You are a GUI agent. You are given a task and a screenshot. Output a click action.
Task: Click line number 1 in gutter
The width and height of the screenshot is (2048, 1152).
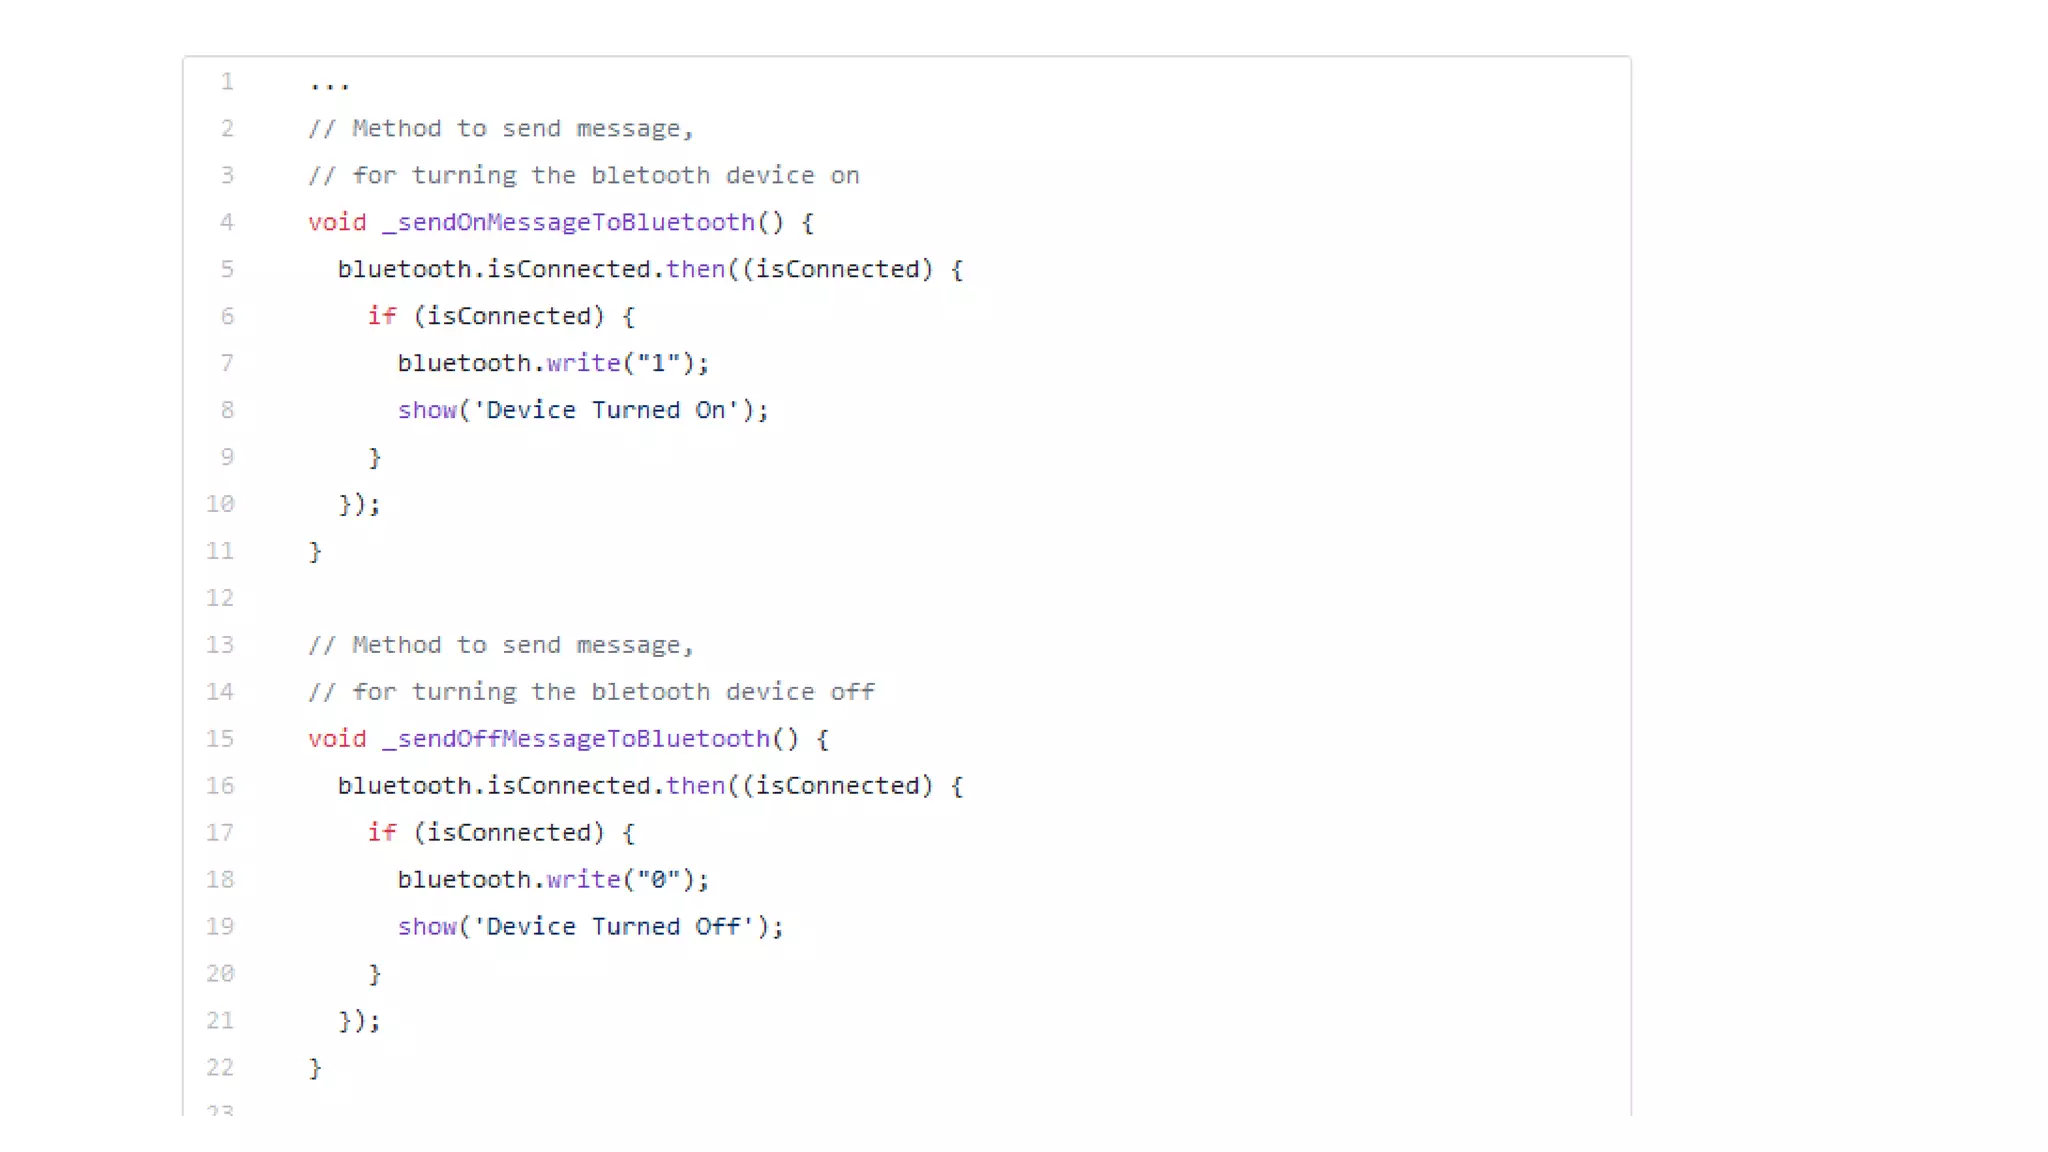click(x=227, y=81)
